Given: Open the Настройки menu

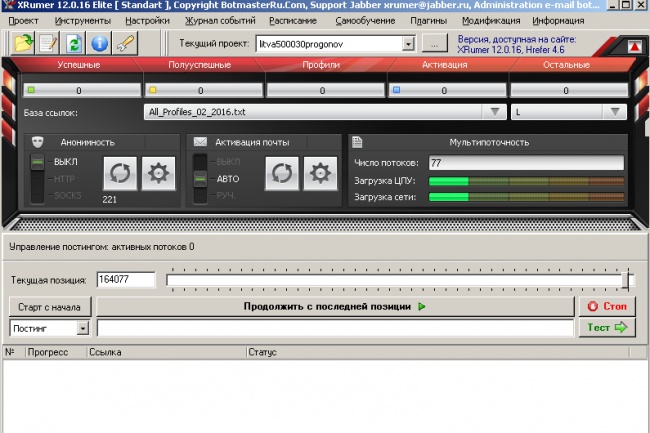Looking at the screenshot, I should [x=147, y=21].
